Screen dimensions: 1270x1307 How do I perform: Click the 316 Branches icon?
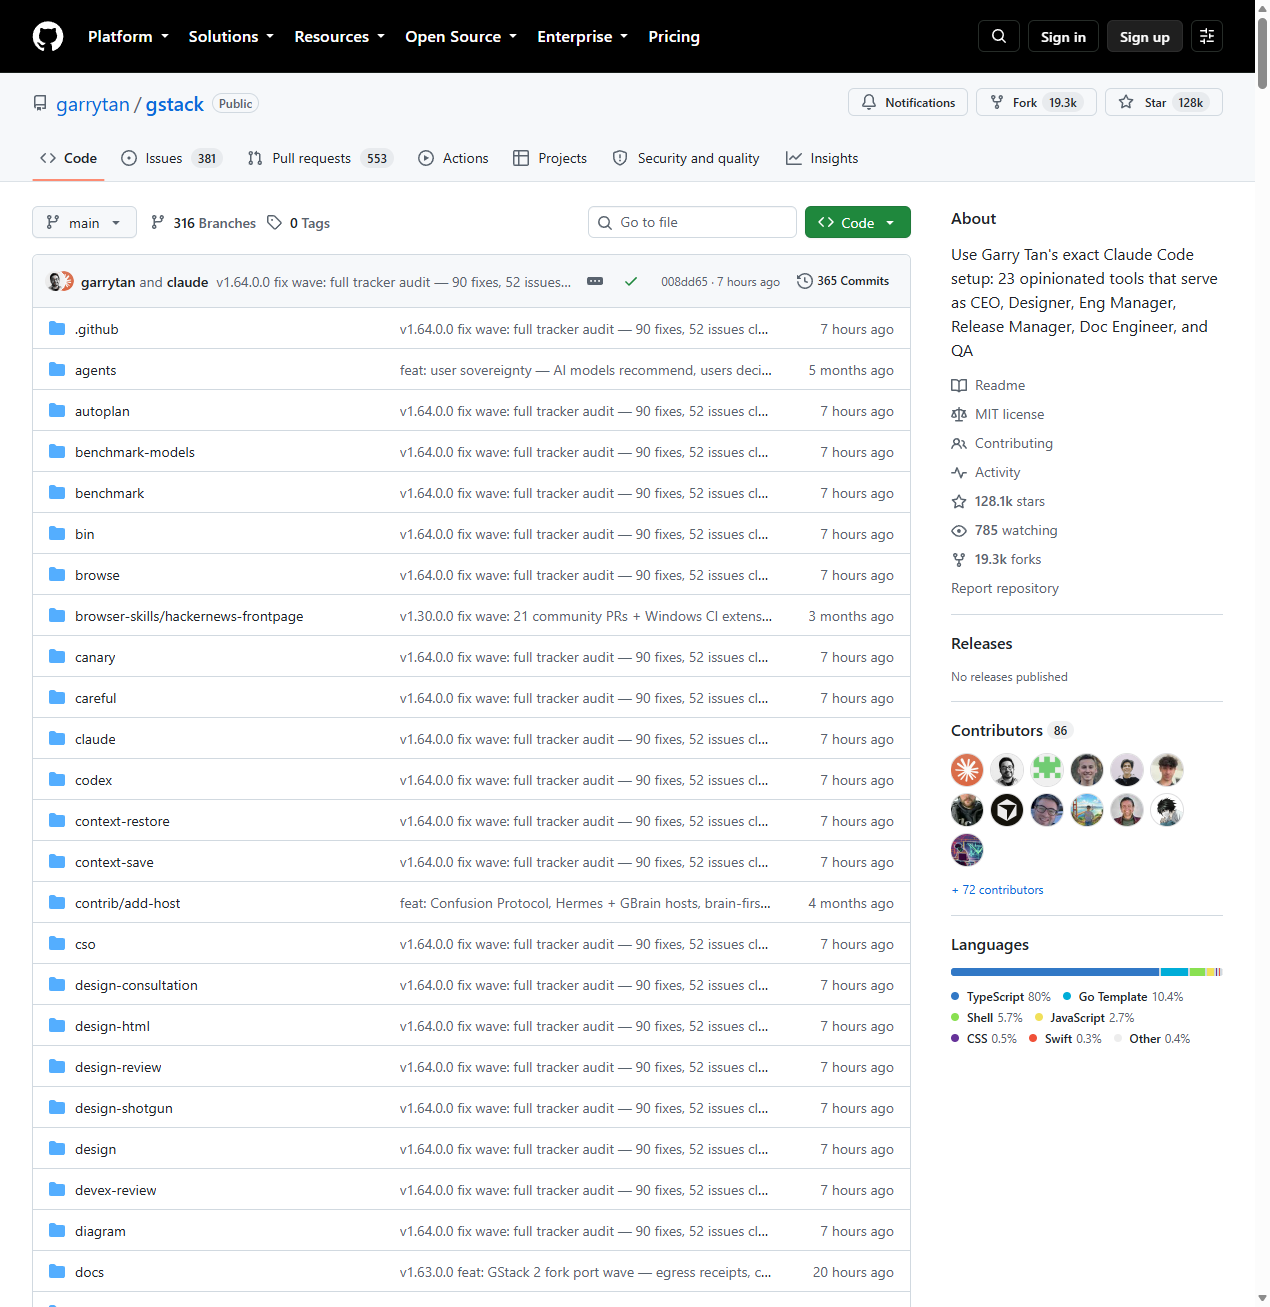tap(158, 223)
